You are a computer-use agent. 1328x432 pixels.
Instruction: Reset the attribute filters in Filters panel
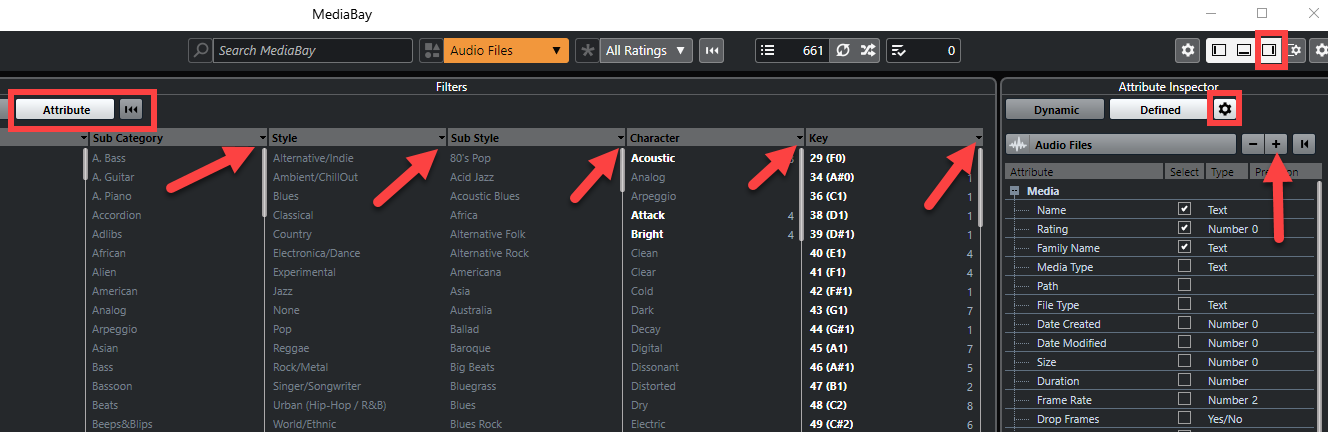click(130, 110)
